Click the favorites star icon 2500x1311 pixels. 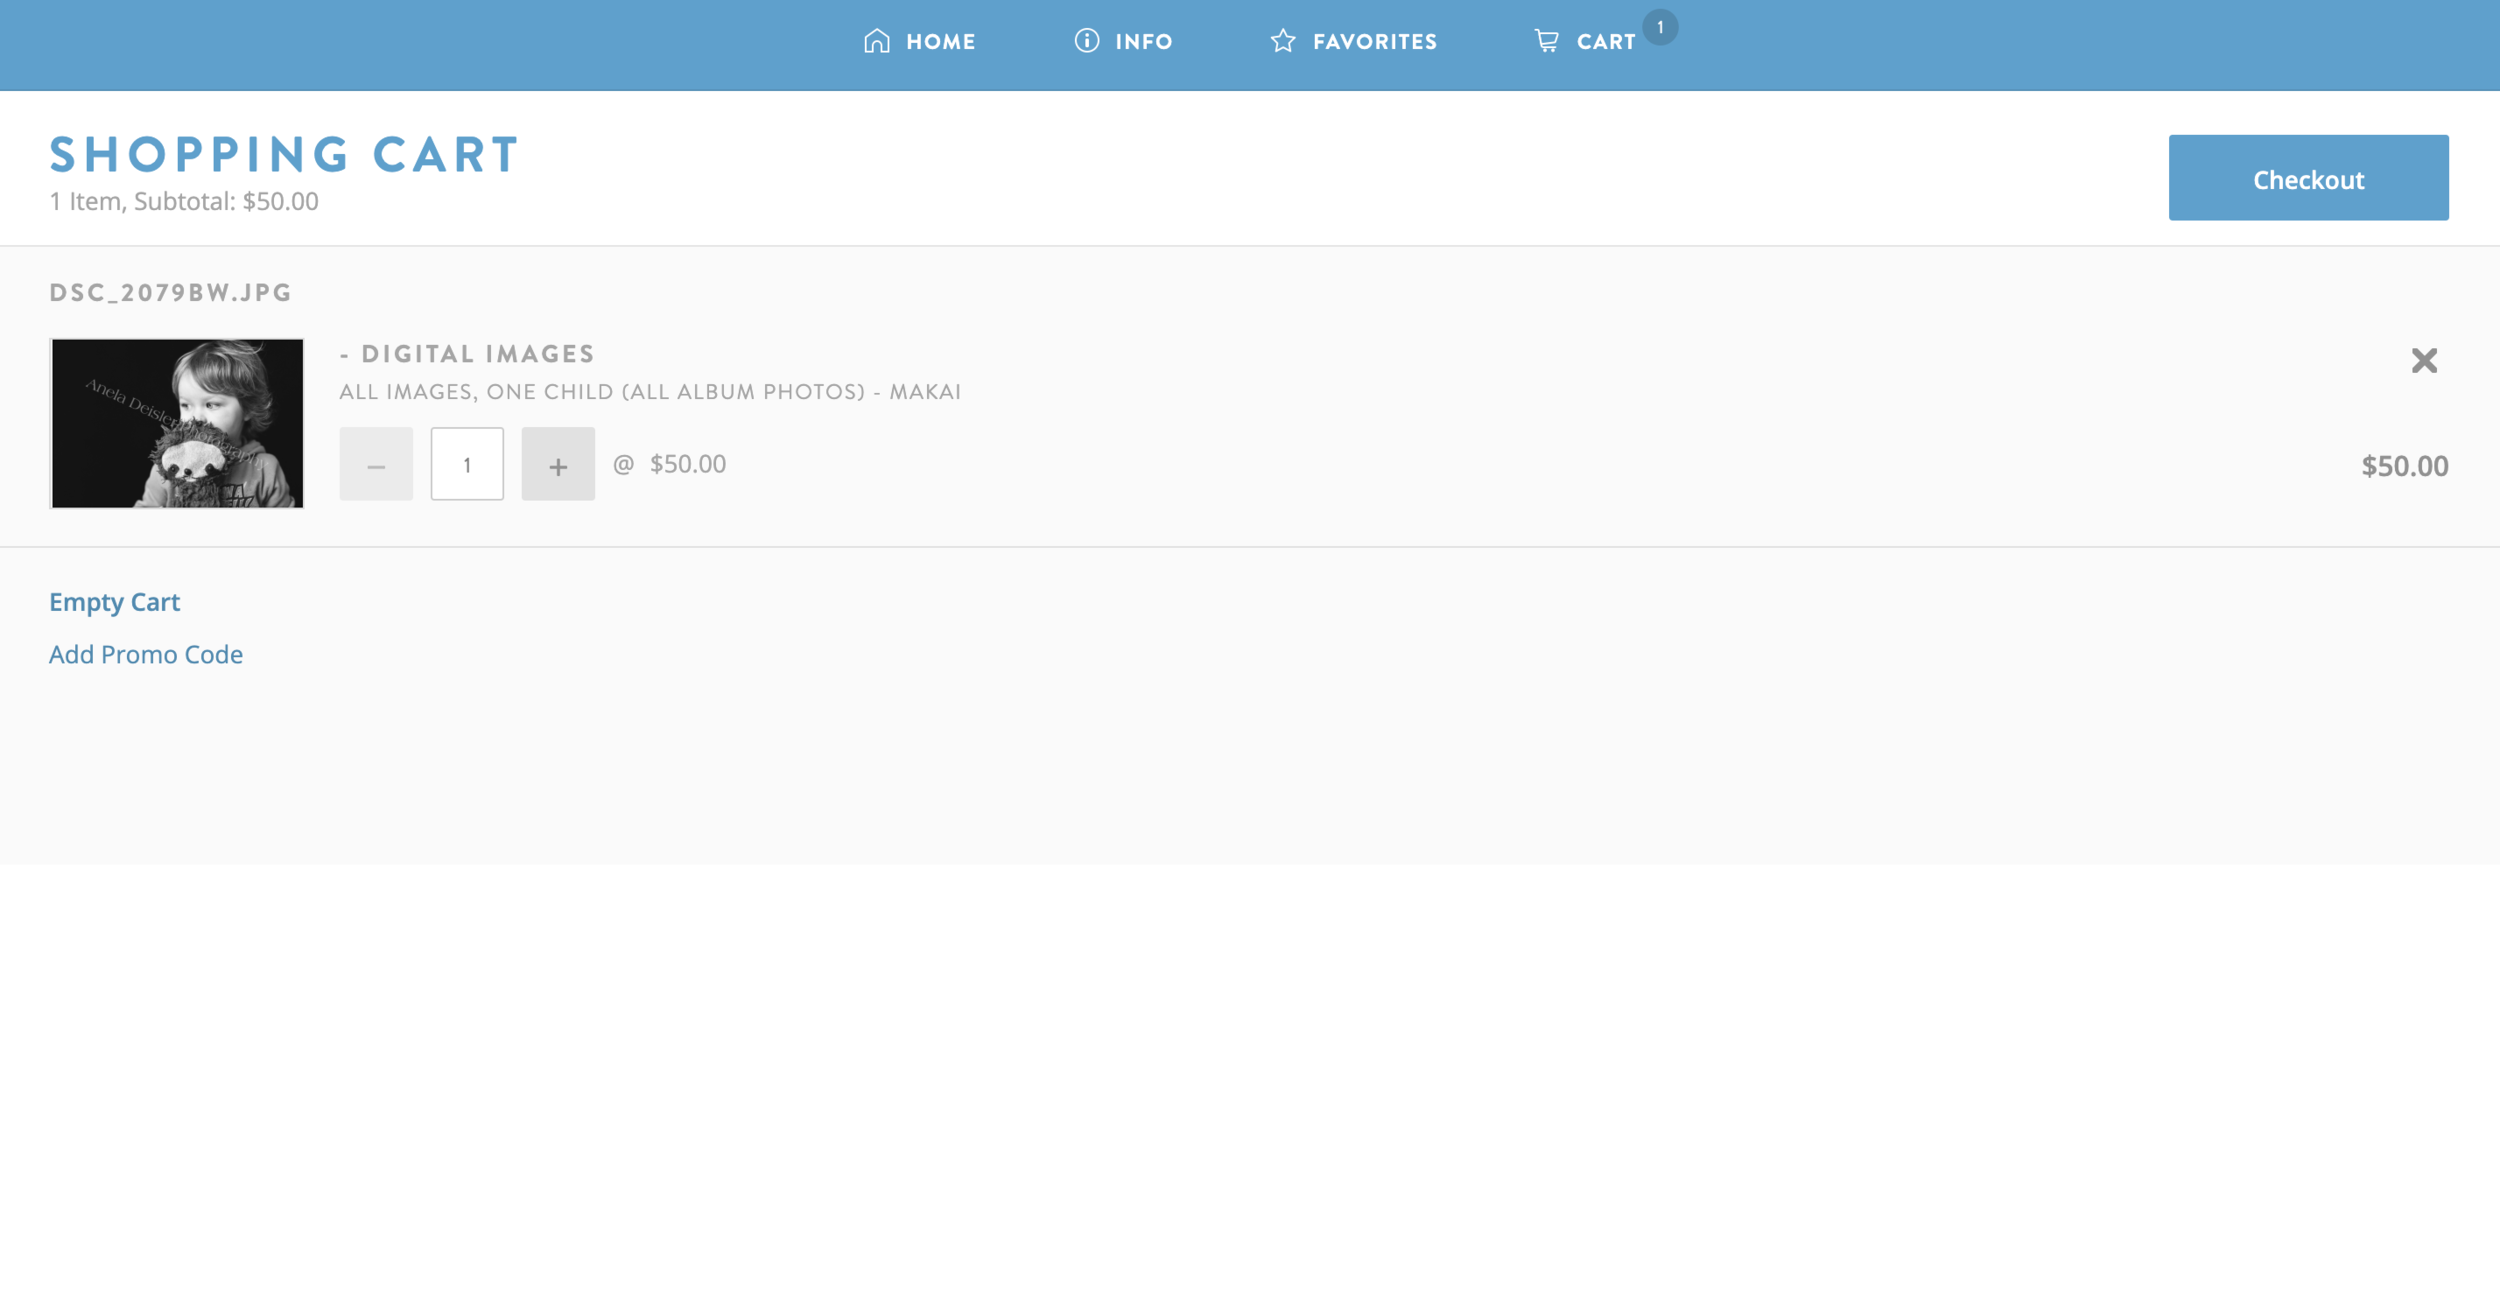[1283, 40]
